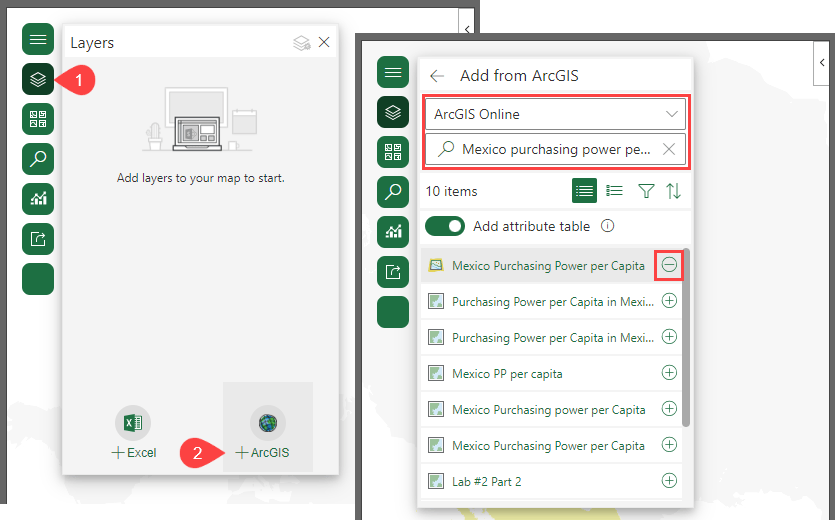The width and height of the screenshot is (835, 520).
Task: Switch to compact list view
Action: pos(584,191)
